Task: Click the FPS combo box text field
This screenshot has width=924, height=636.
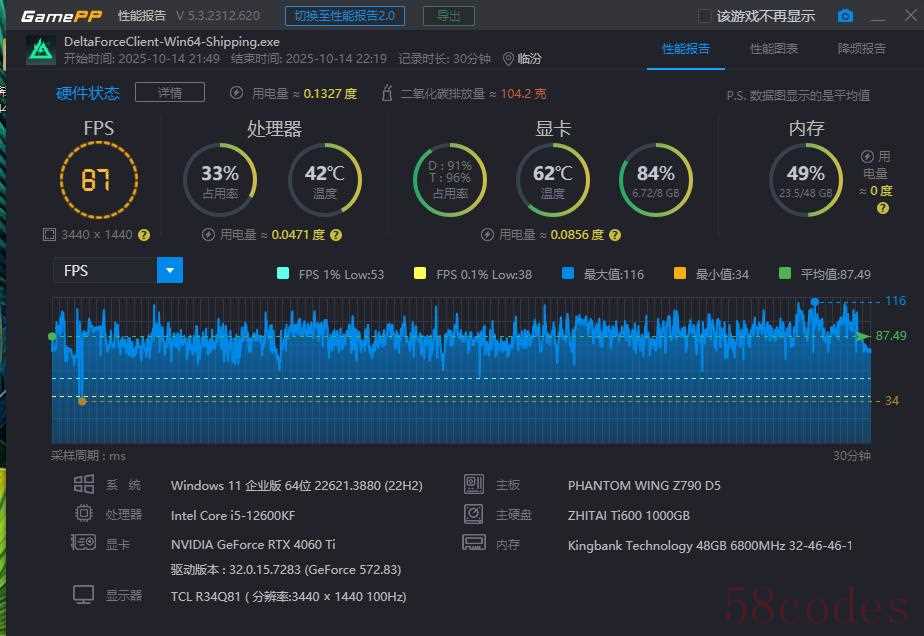Action: pyautogui.click(x=105, y=270)
